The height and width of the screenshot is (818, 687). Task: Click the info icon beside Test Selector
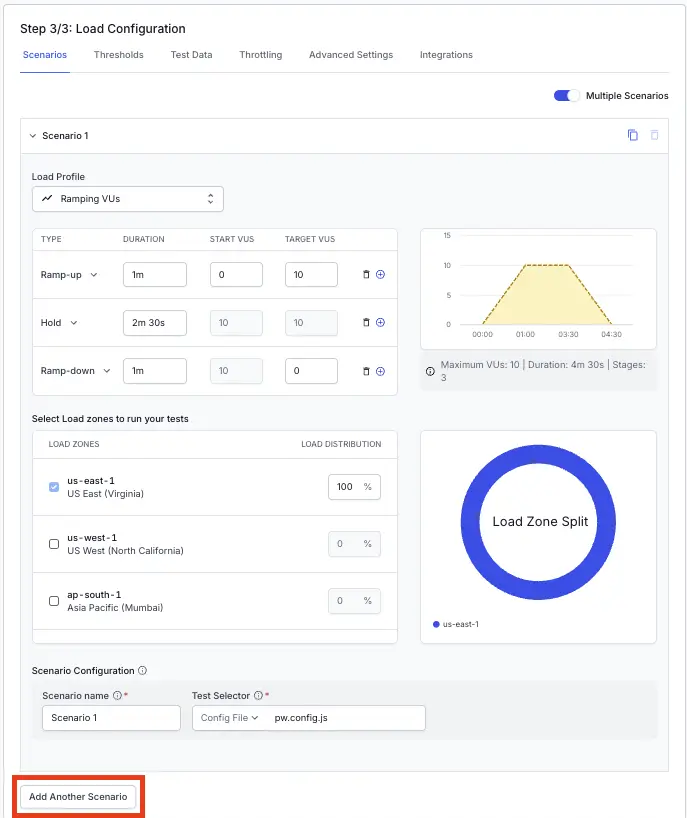click(258, 695)
